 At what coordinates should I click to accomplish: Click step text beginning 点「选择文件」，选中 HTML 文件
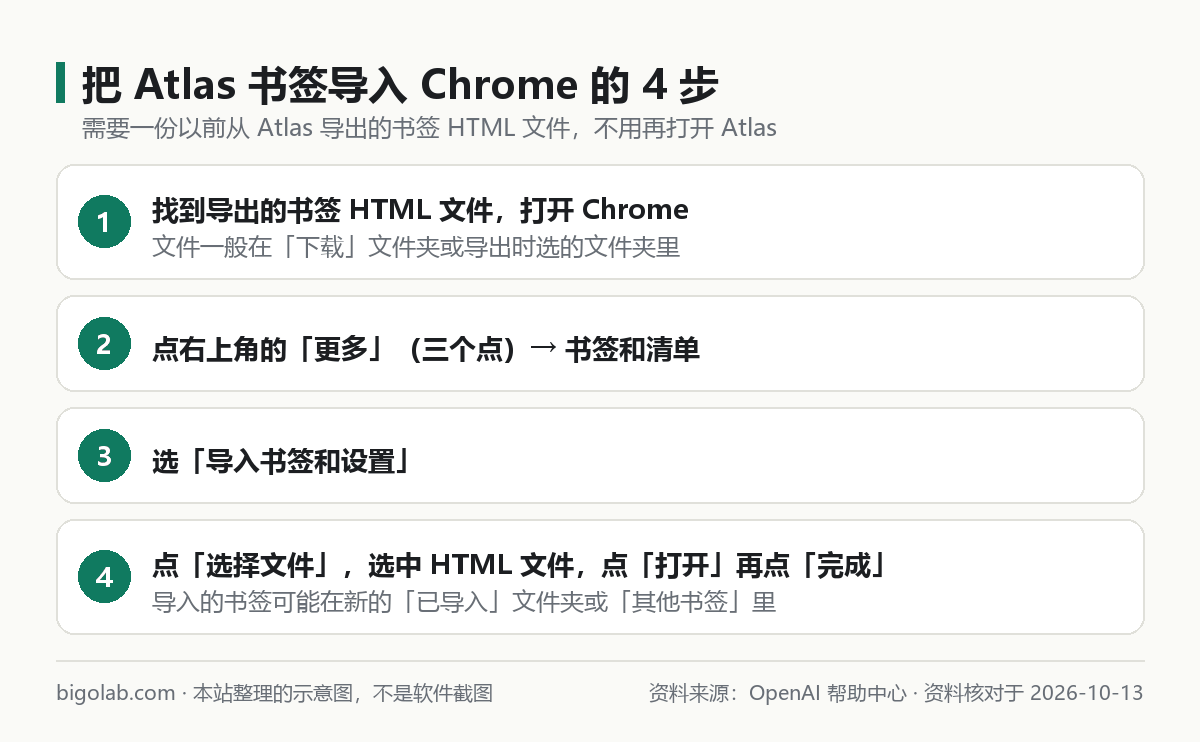point(520,566)
